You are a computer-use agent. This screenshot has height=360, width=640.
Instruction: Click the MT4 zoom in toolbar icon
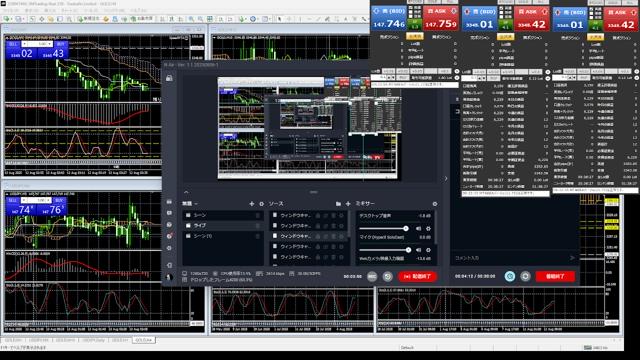tap(191, 19)
